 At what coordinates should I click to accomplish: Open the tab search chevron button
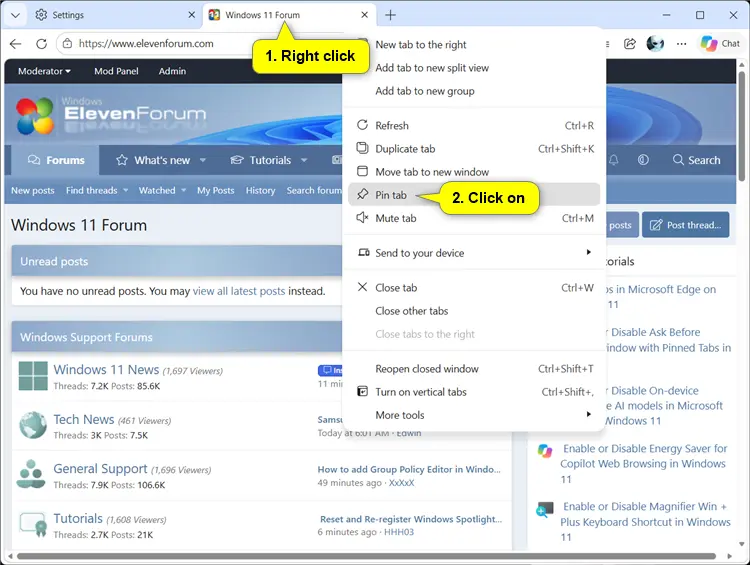click(15, 15)
